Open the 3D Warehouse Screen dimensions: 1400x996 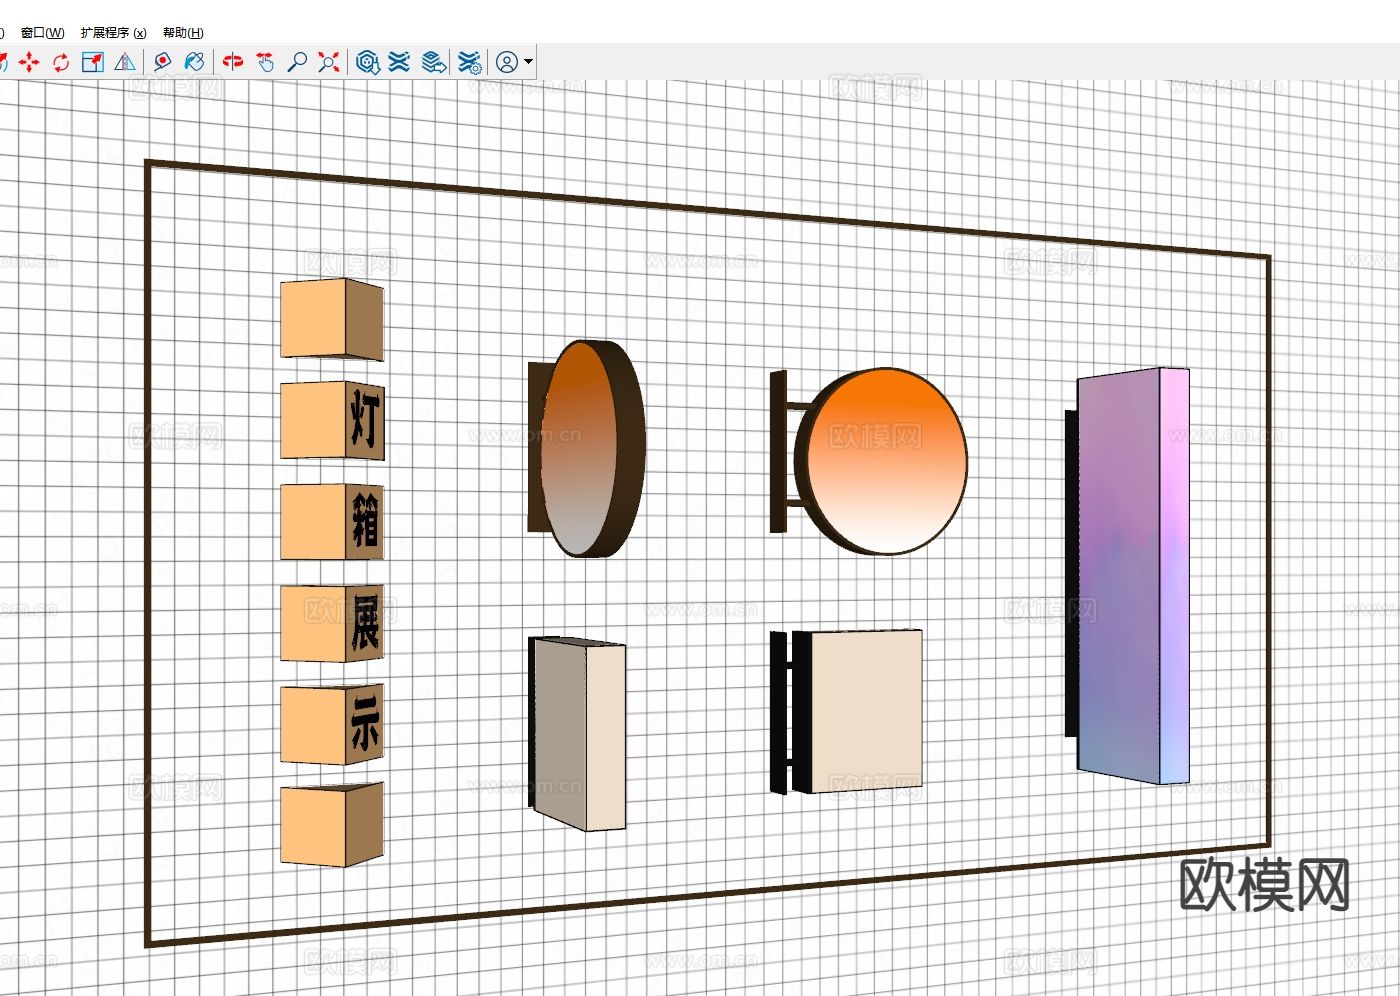pos(367,63)
